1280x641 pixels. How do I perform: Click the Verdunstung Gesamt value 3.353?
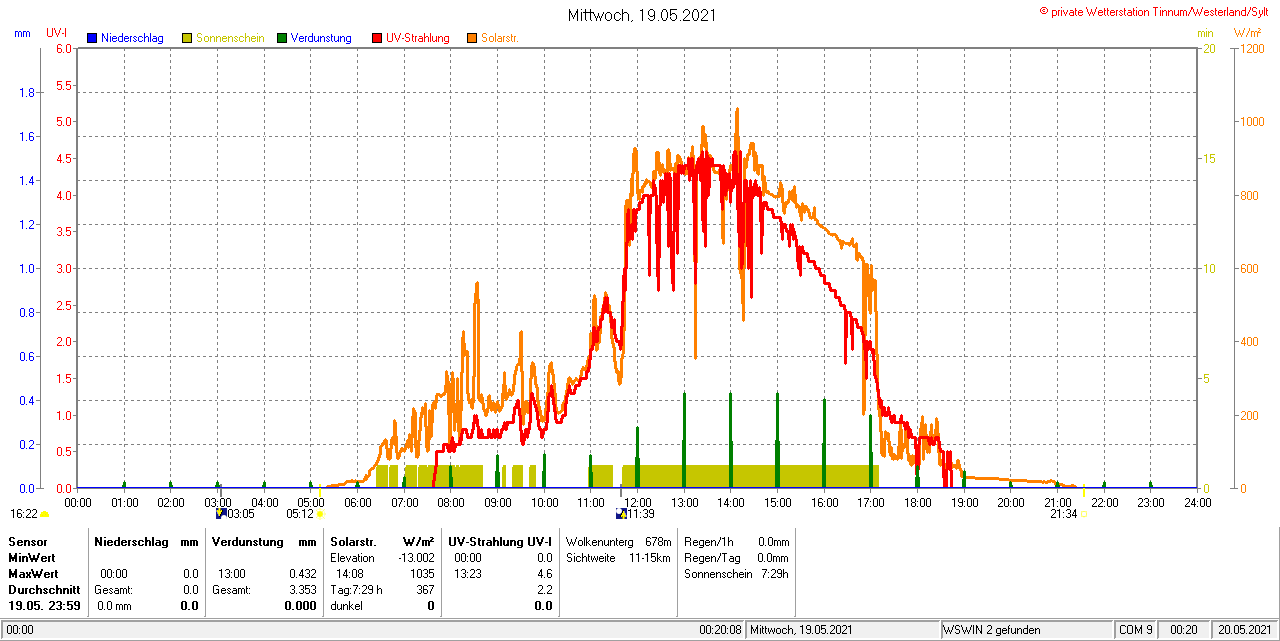click(303, 590)
